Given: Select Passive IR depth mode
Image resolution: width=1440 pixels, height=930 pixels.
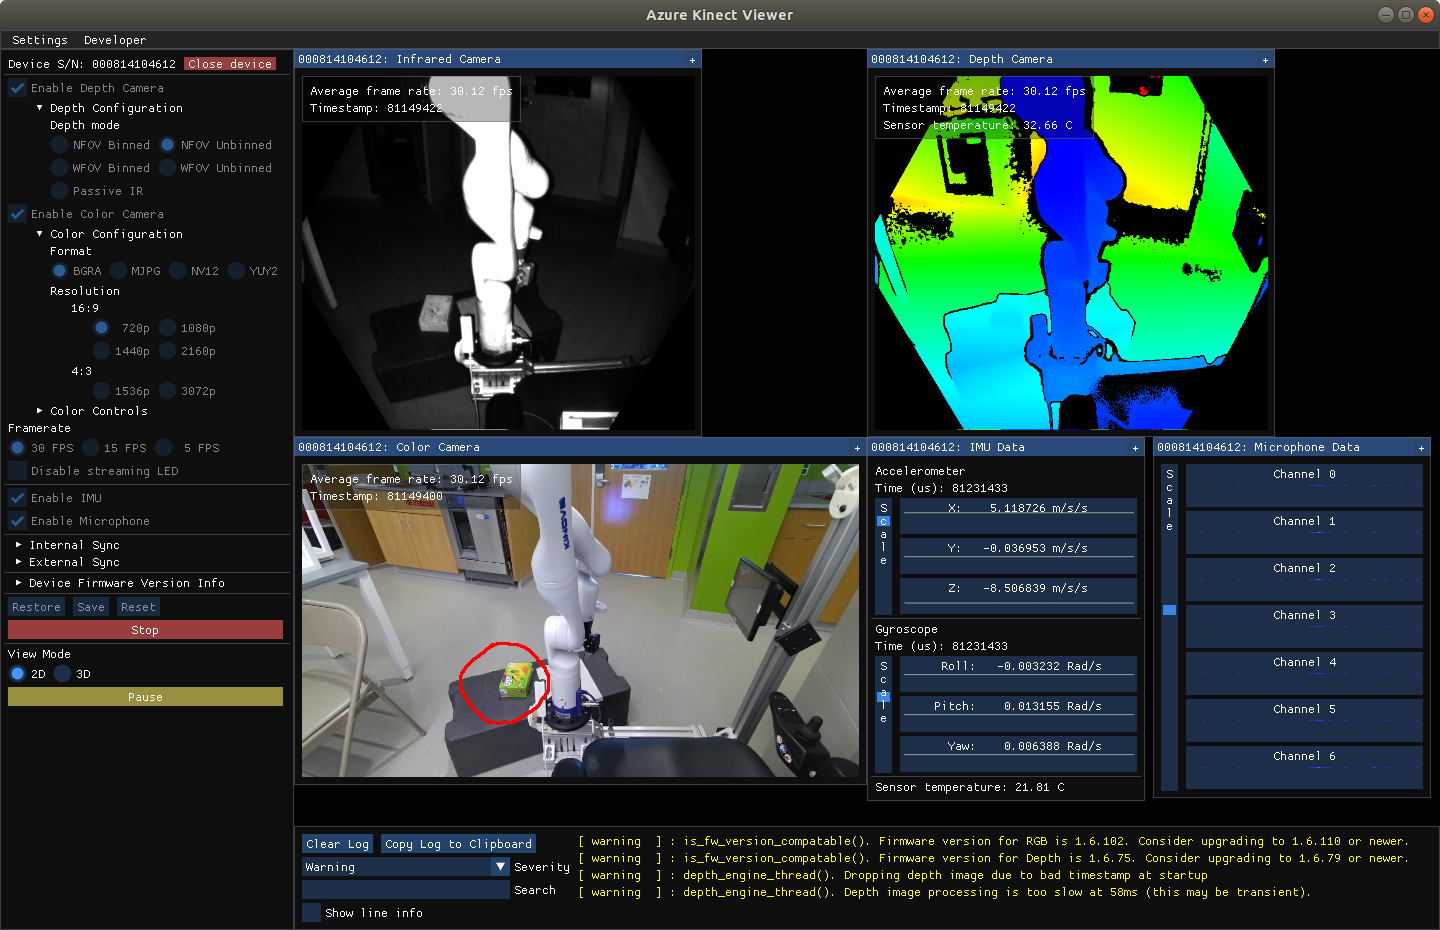Looking at the screenshot, I should (60, 191).
